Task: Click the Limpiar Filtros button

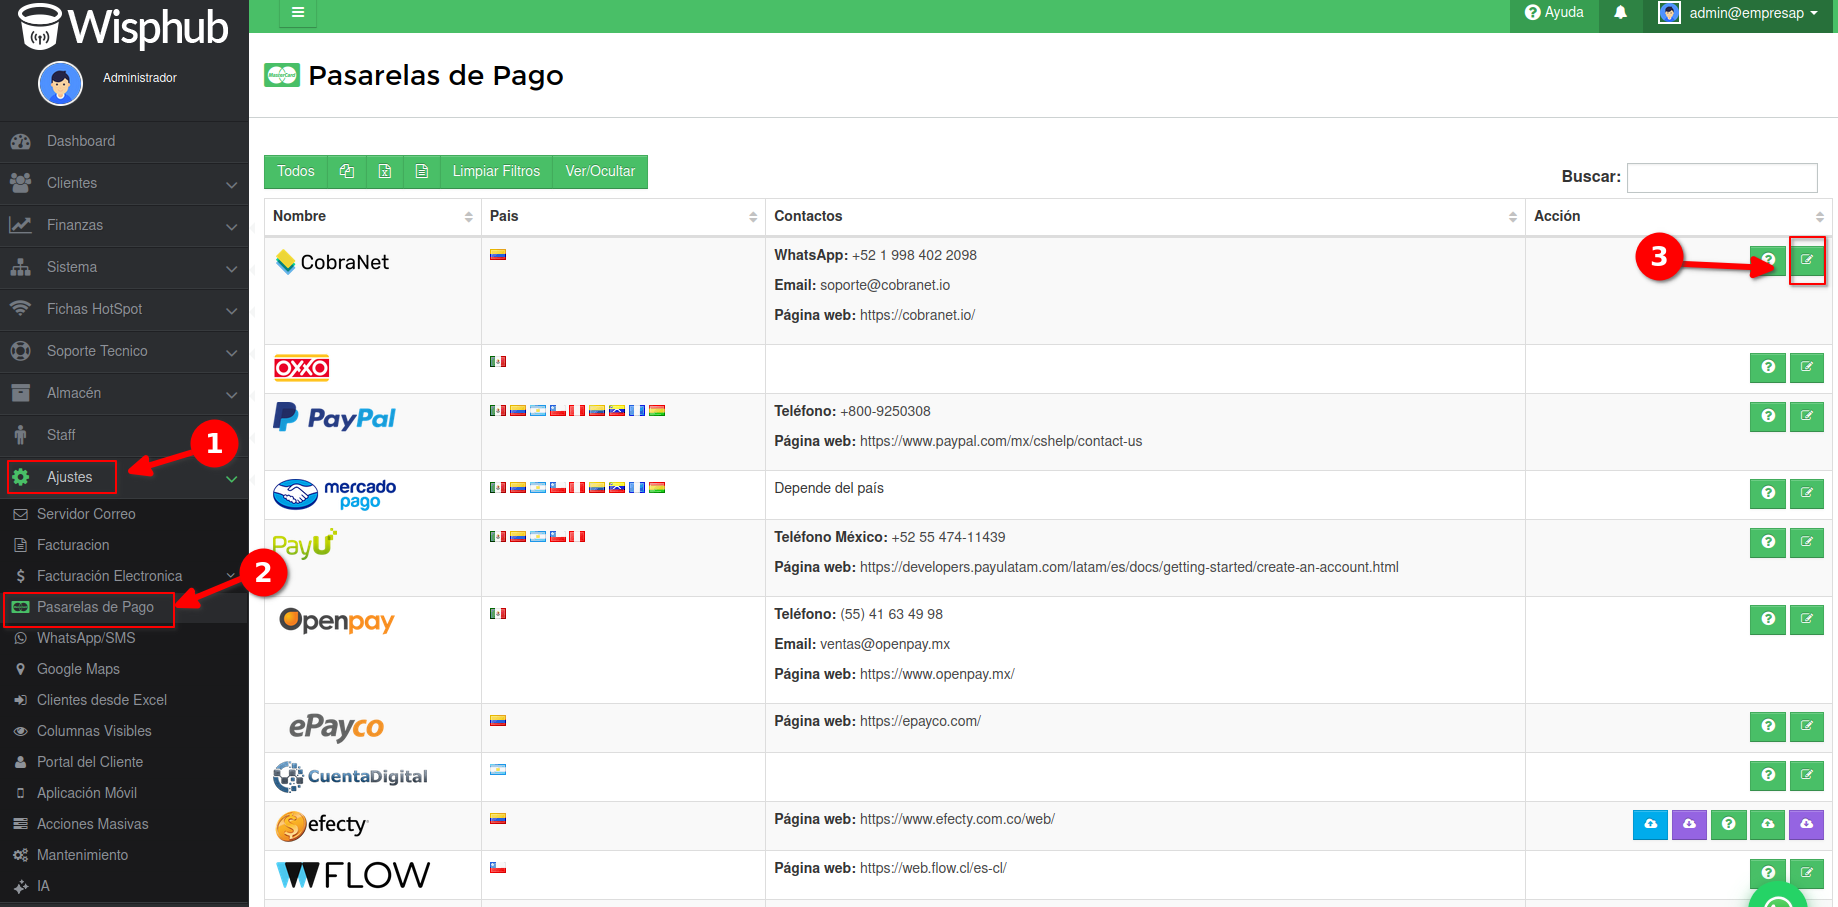Action: tap(496, 171)
